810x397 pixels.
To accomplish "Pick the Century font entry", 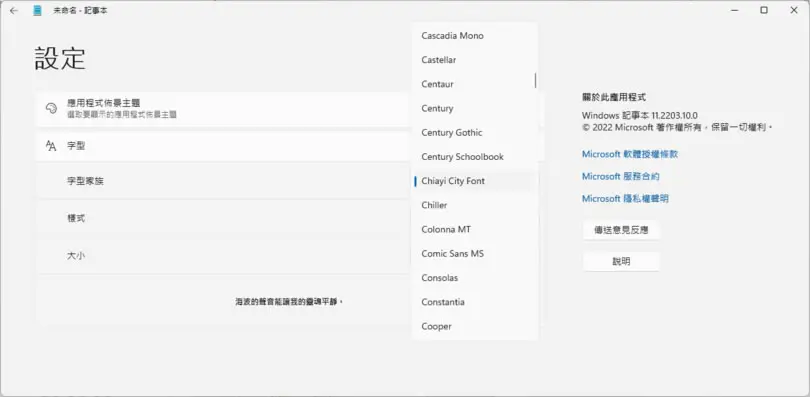I will coord(475,108).
